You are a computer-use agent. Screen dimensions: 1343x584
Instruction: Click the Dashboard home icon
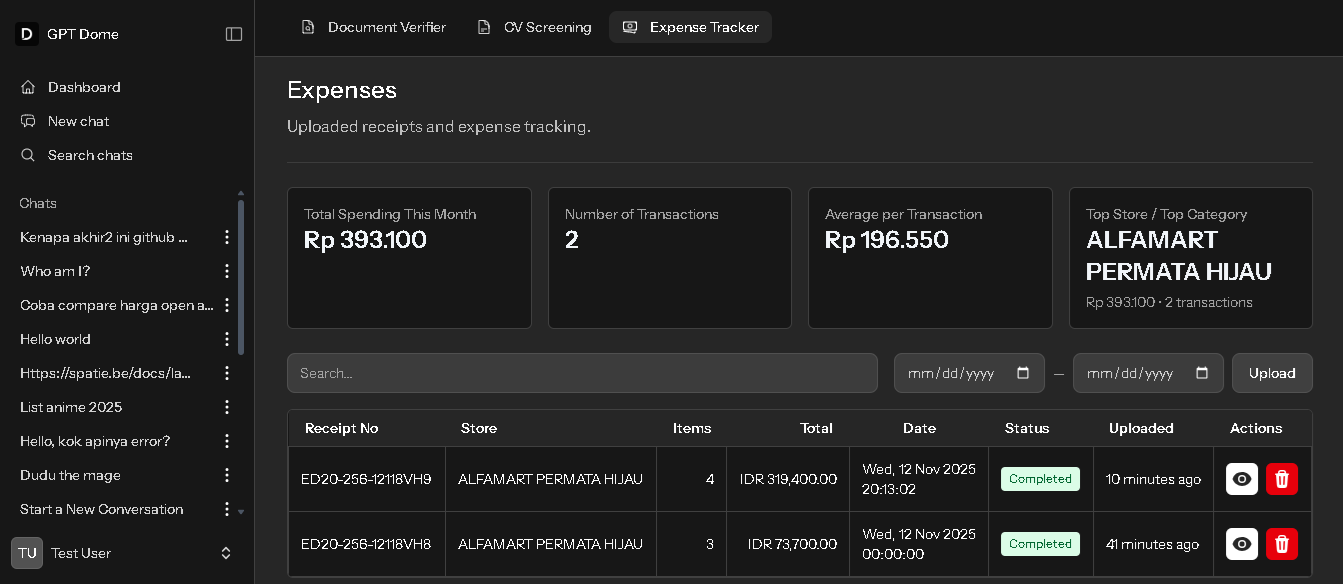[28, 87]
